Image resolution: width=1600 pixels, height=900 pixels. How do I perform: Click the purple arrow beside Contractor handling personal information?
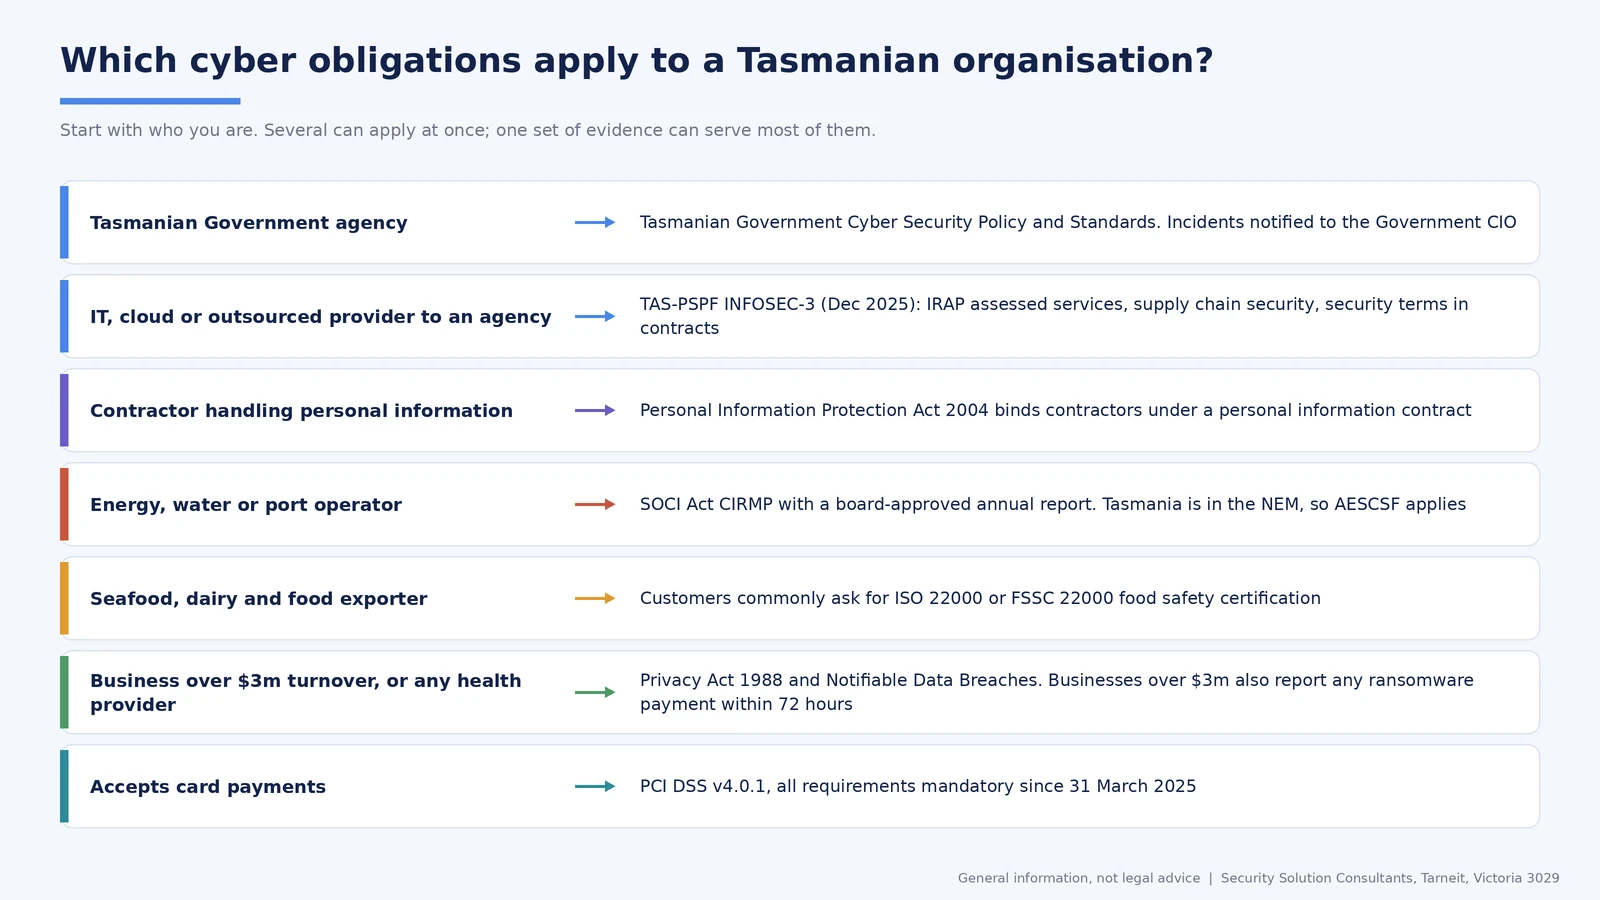pyautogui.click(x=595, y=410)
